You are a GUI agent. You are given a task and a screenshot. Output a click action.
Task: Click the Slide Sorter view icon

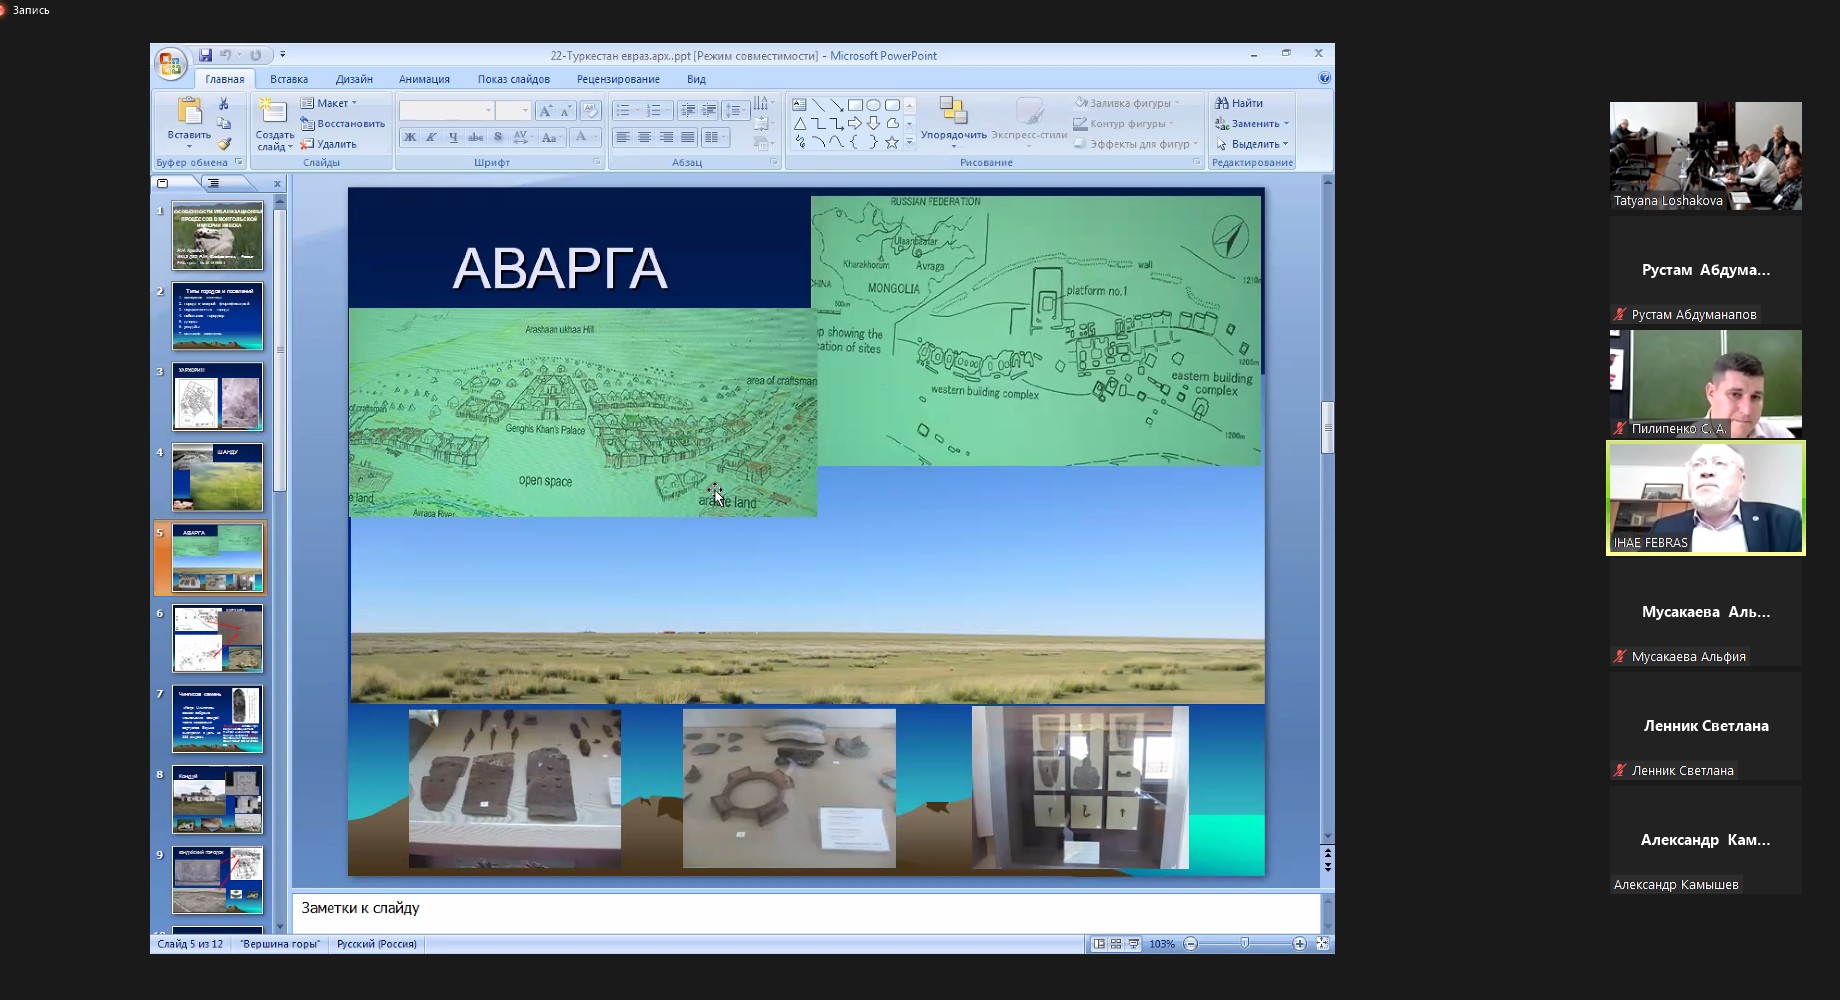(x=1116, y=944)
